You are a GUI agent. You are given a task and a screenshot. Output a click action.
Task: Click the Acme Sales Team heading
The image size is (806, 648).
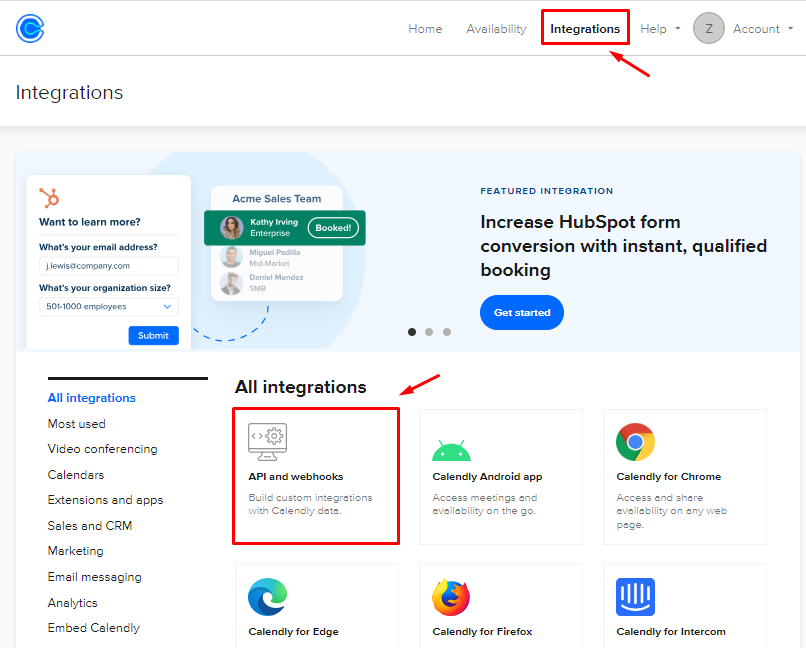tap(277, 198)
